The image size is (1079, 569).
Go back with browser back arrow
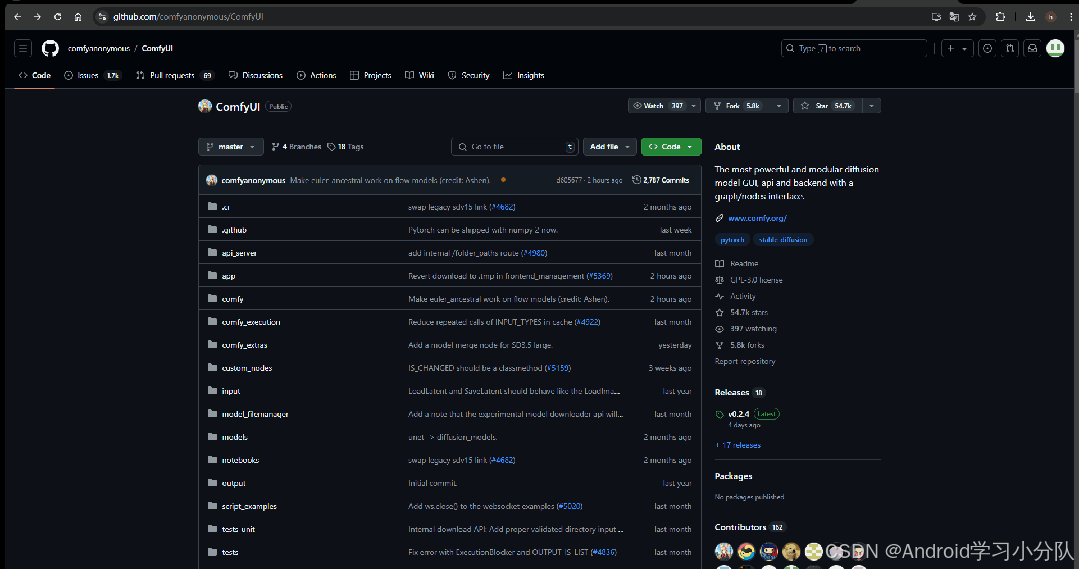point(17,17)
